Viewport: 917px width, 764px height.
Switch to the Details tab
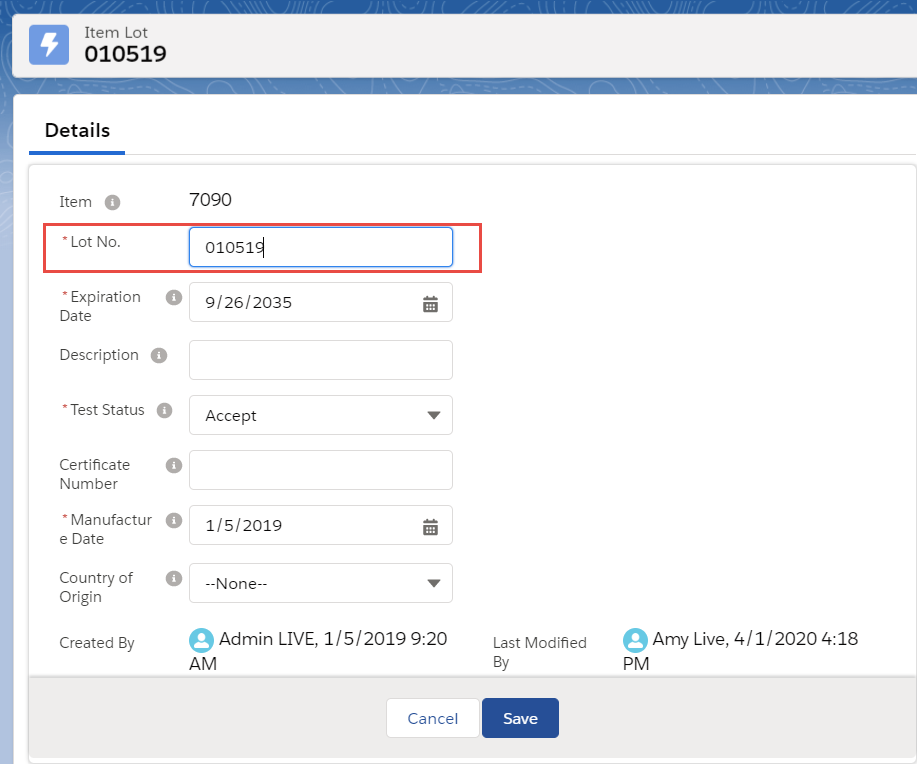click(x=77, y=130)
